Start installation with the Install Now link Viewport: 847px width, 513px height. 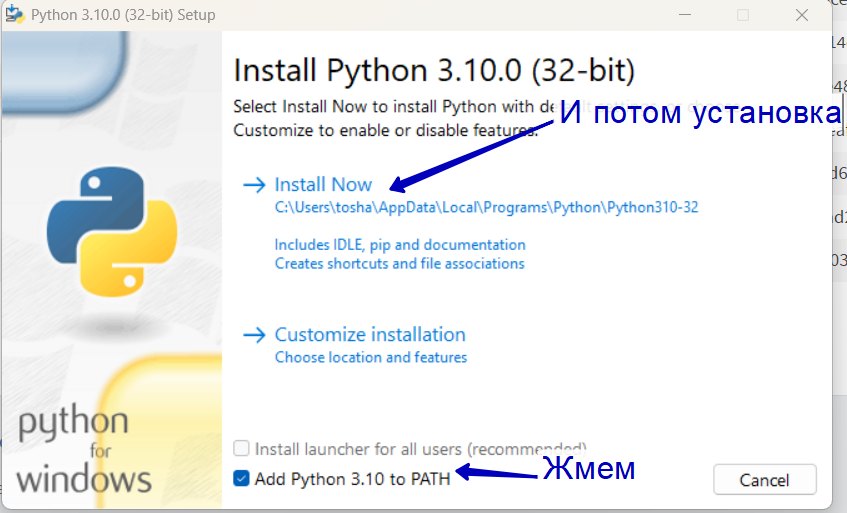click(323, 185)
